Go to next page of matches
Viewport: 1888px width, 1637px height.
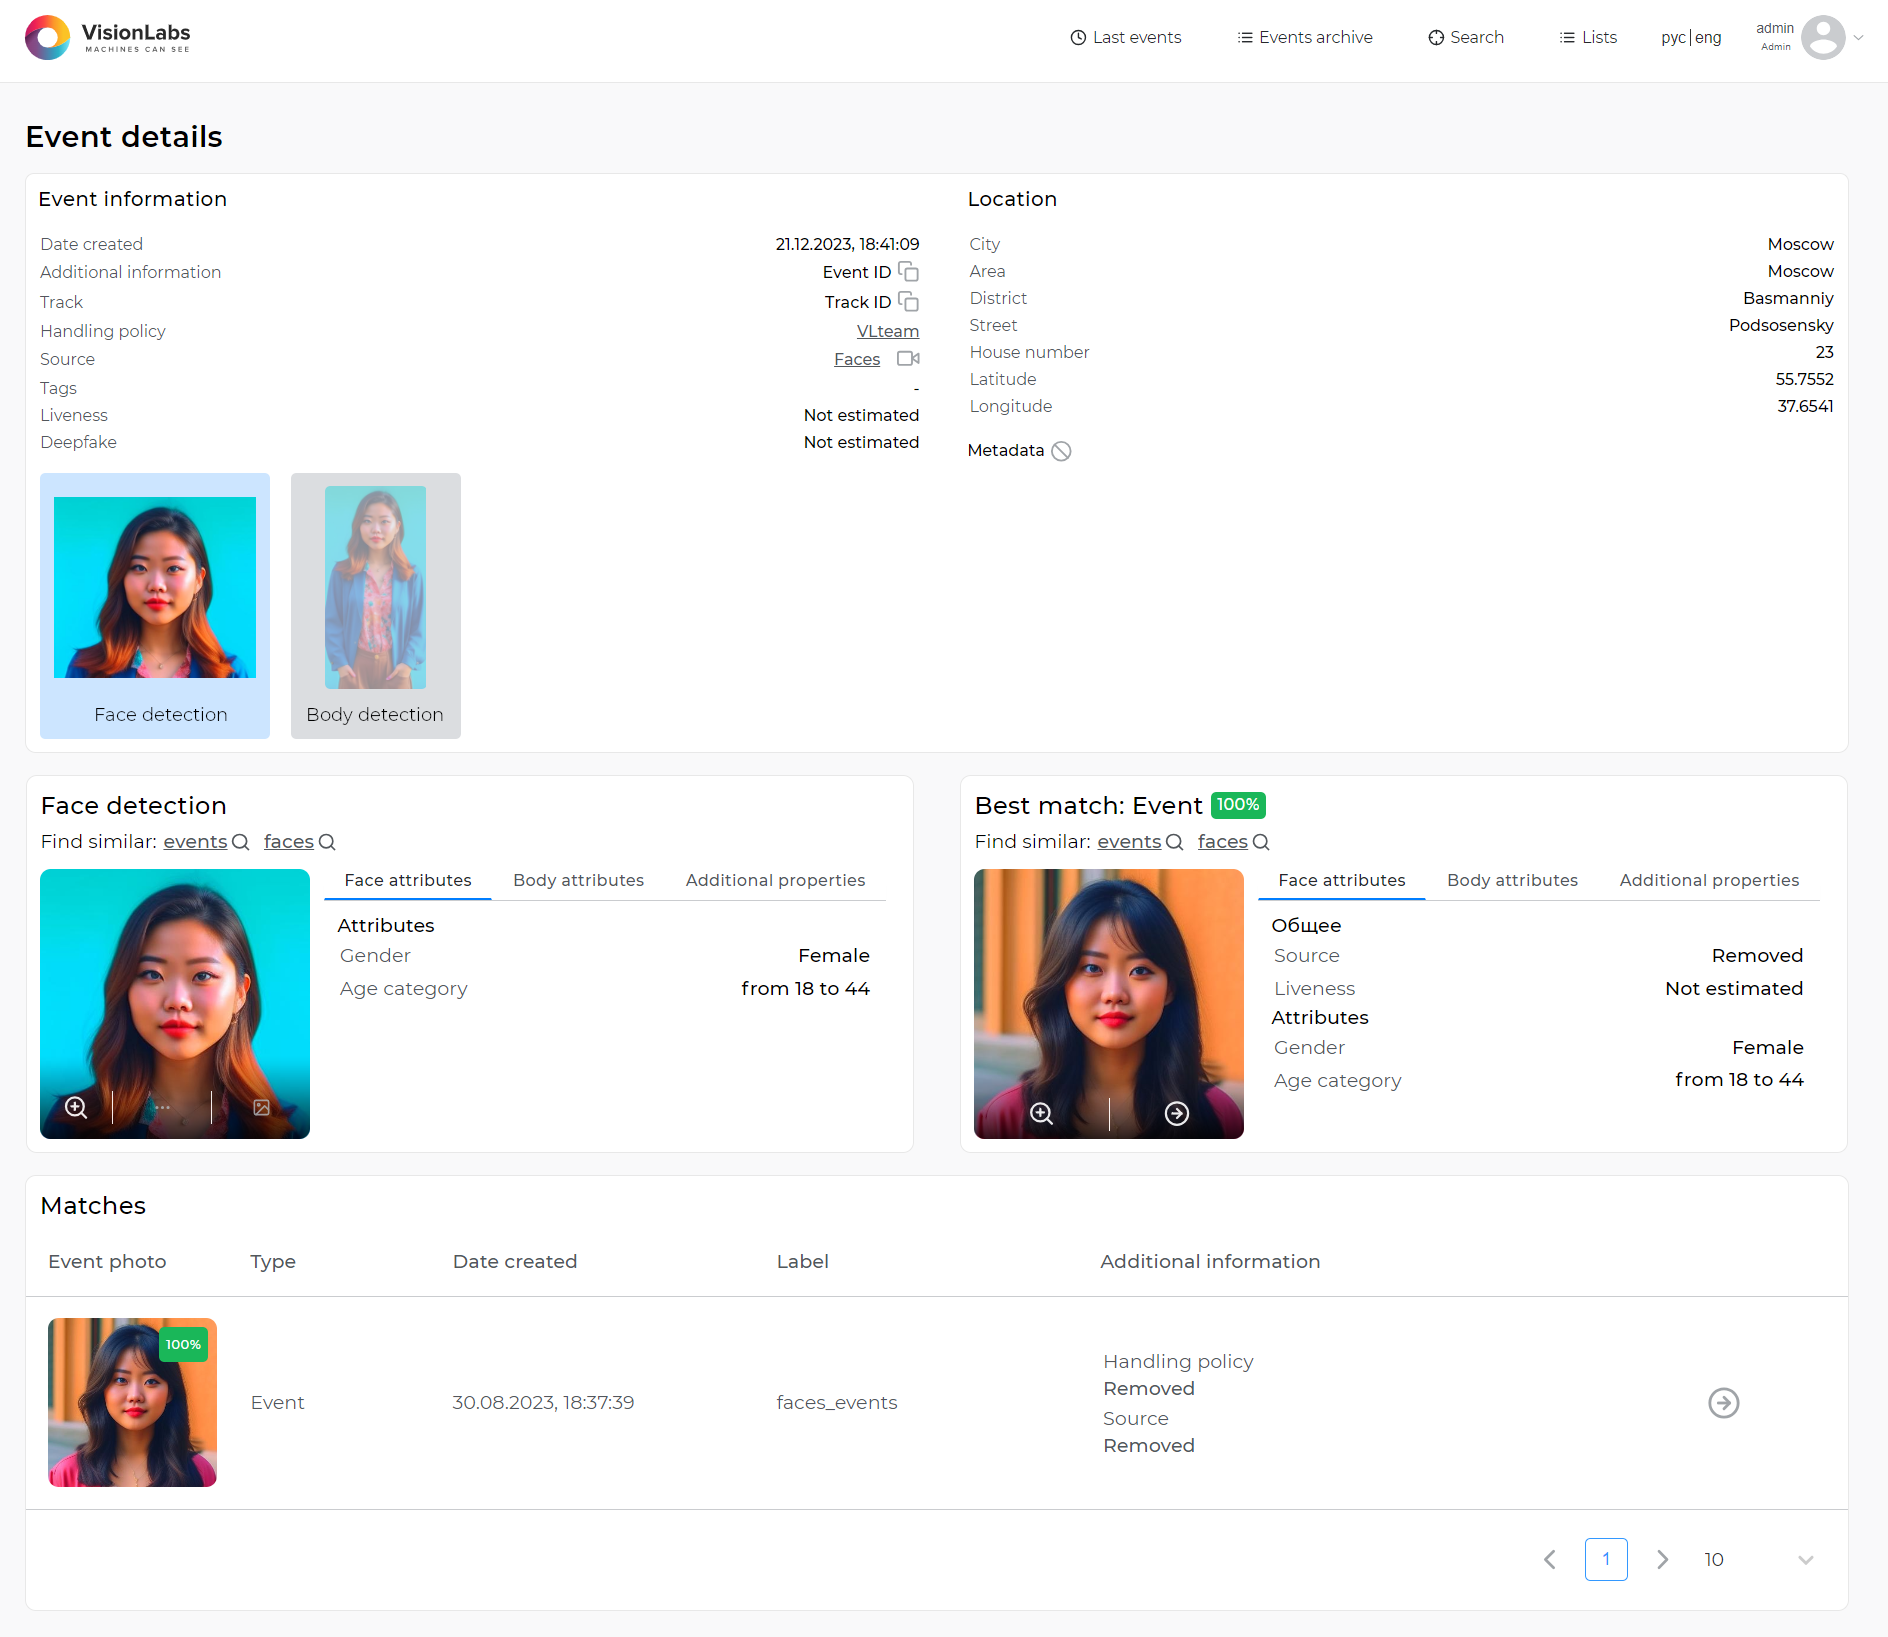[1662, 1560]
